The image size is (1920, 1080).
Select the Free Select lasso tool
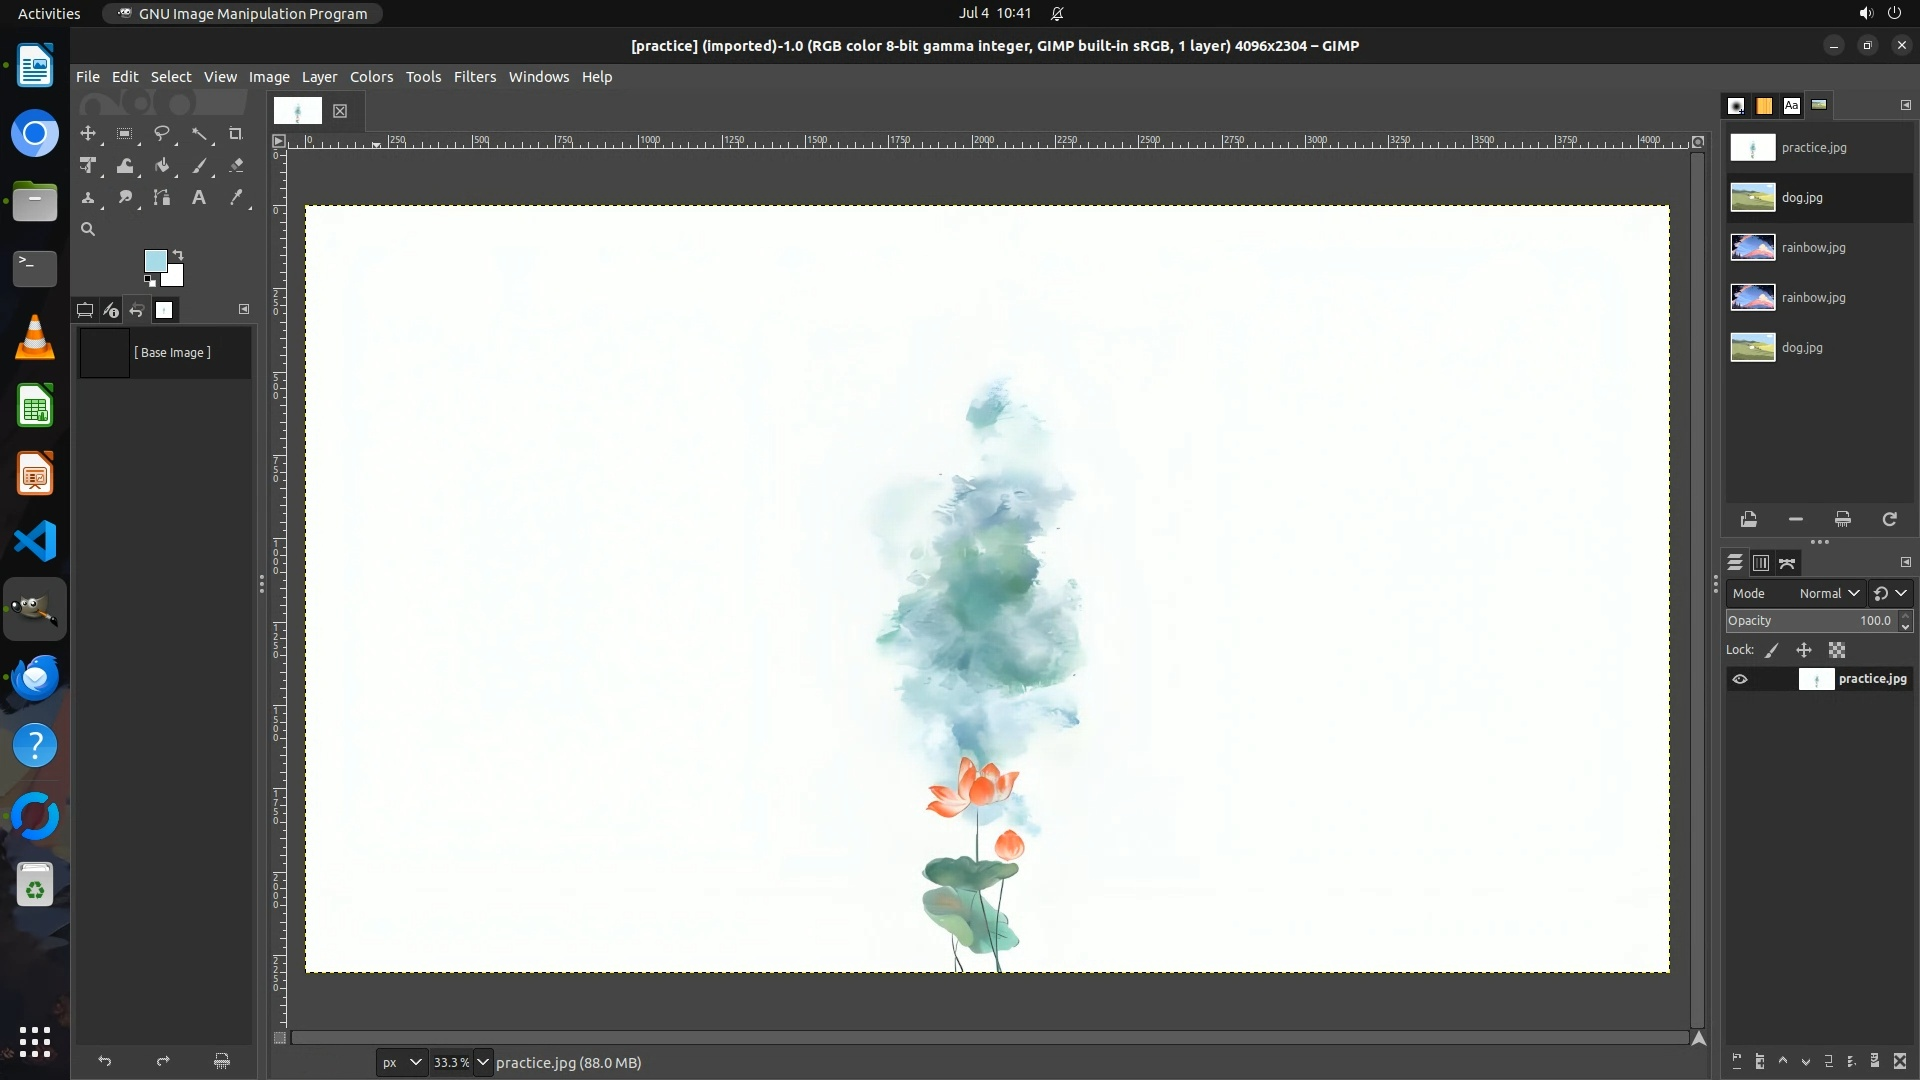click(x=161, y=133)
